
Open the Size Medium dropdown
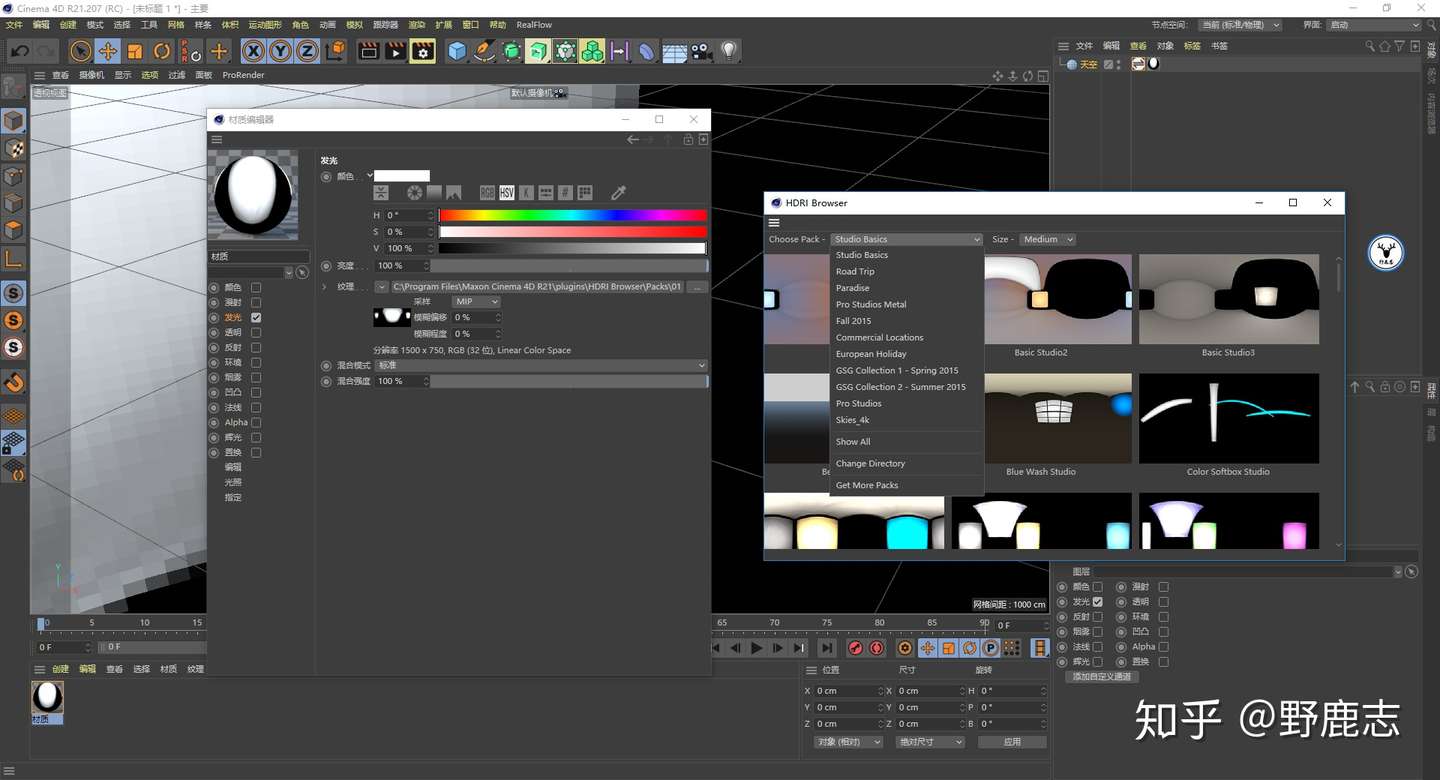1047,239
